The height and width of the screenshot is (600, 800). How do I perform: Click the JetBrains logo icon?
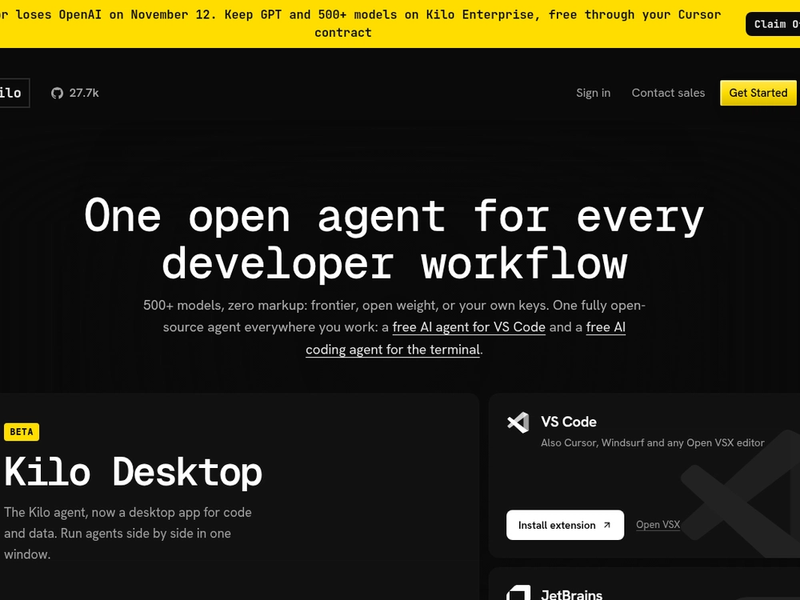518,593
